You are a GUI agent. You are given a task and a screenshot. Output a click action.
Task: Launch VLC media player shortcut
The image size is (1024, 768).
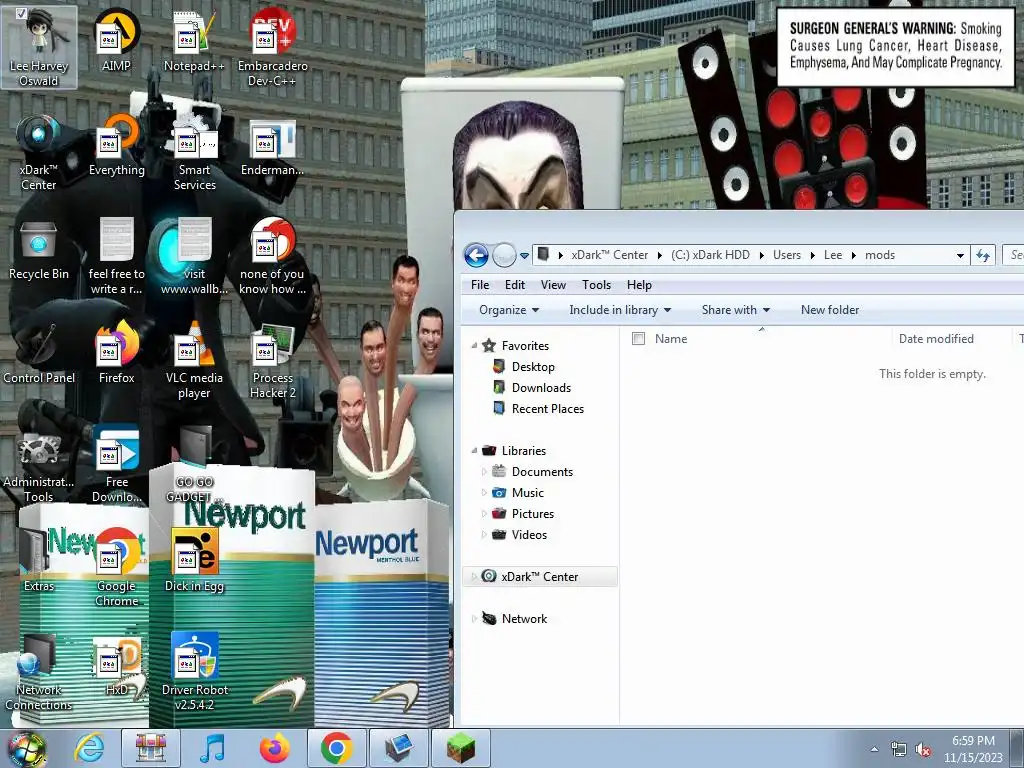click(194, 359)
